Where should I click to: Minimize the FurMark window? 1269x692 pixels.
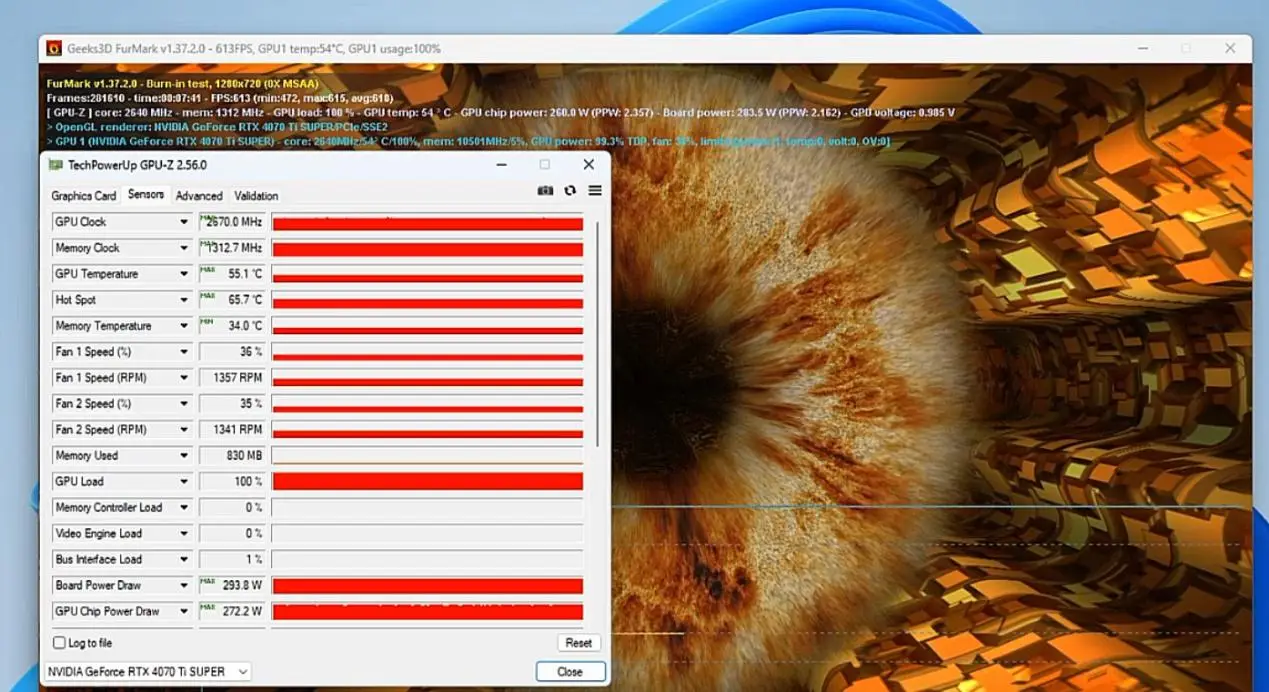[1142, 48]
